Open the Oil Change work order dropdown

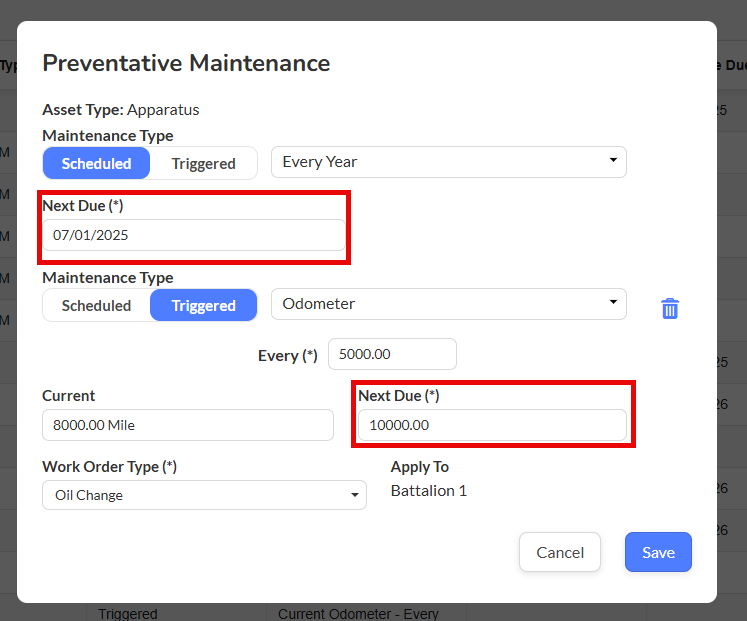pyautogui.click(x=204, y=495)
